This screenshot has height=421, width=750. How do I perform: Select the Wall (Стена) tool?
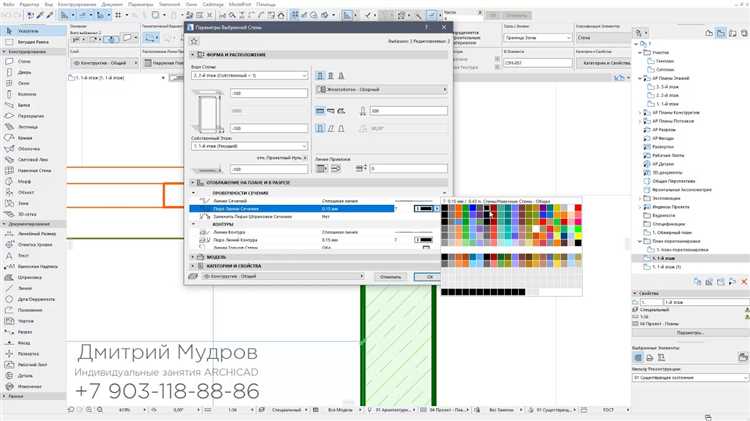pyautogui.click(x=33, y=61)
